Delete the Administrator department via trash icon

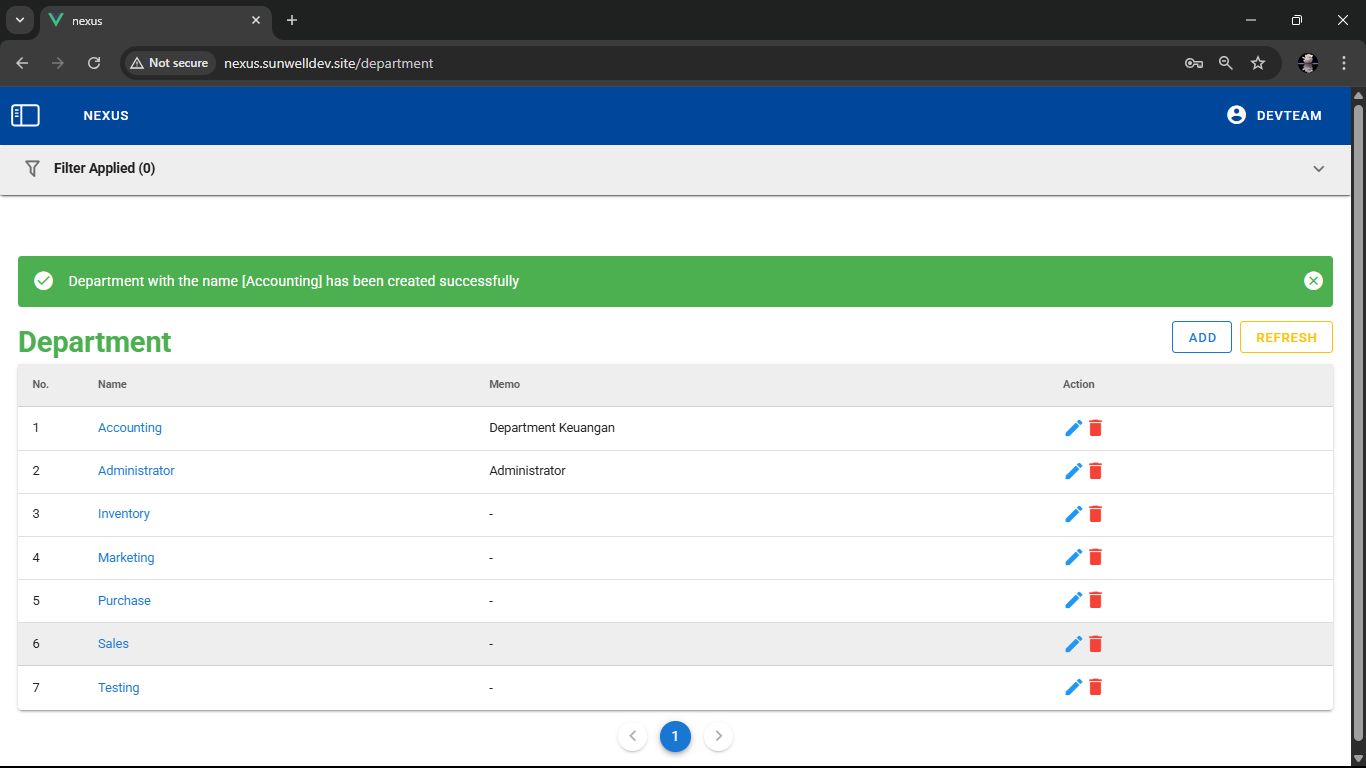[1095, 471]
